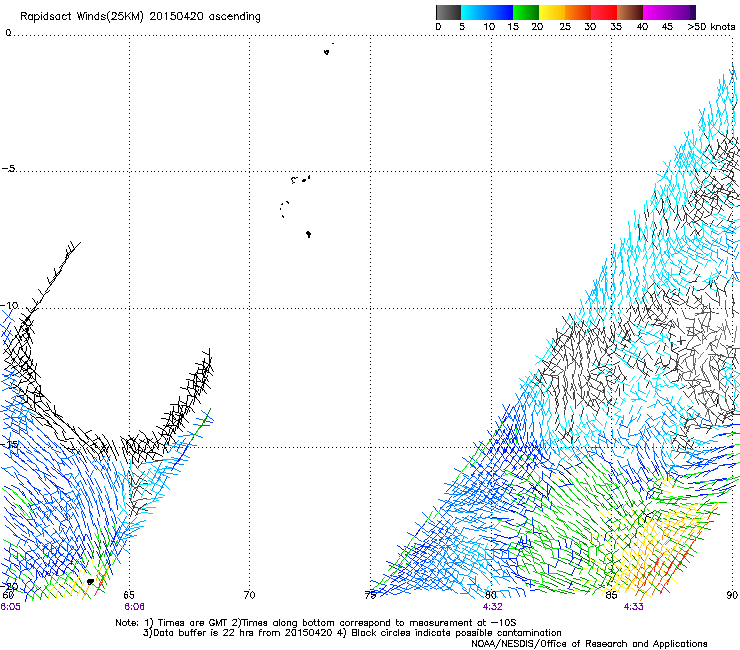Click the small island mark near 0.5S 73E
The image size is (740, 650).
pos(327,52)
